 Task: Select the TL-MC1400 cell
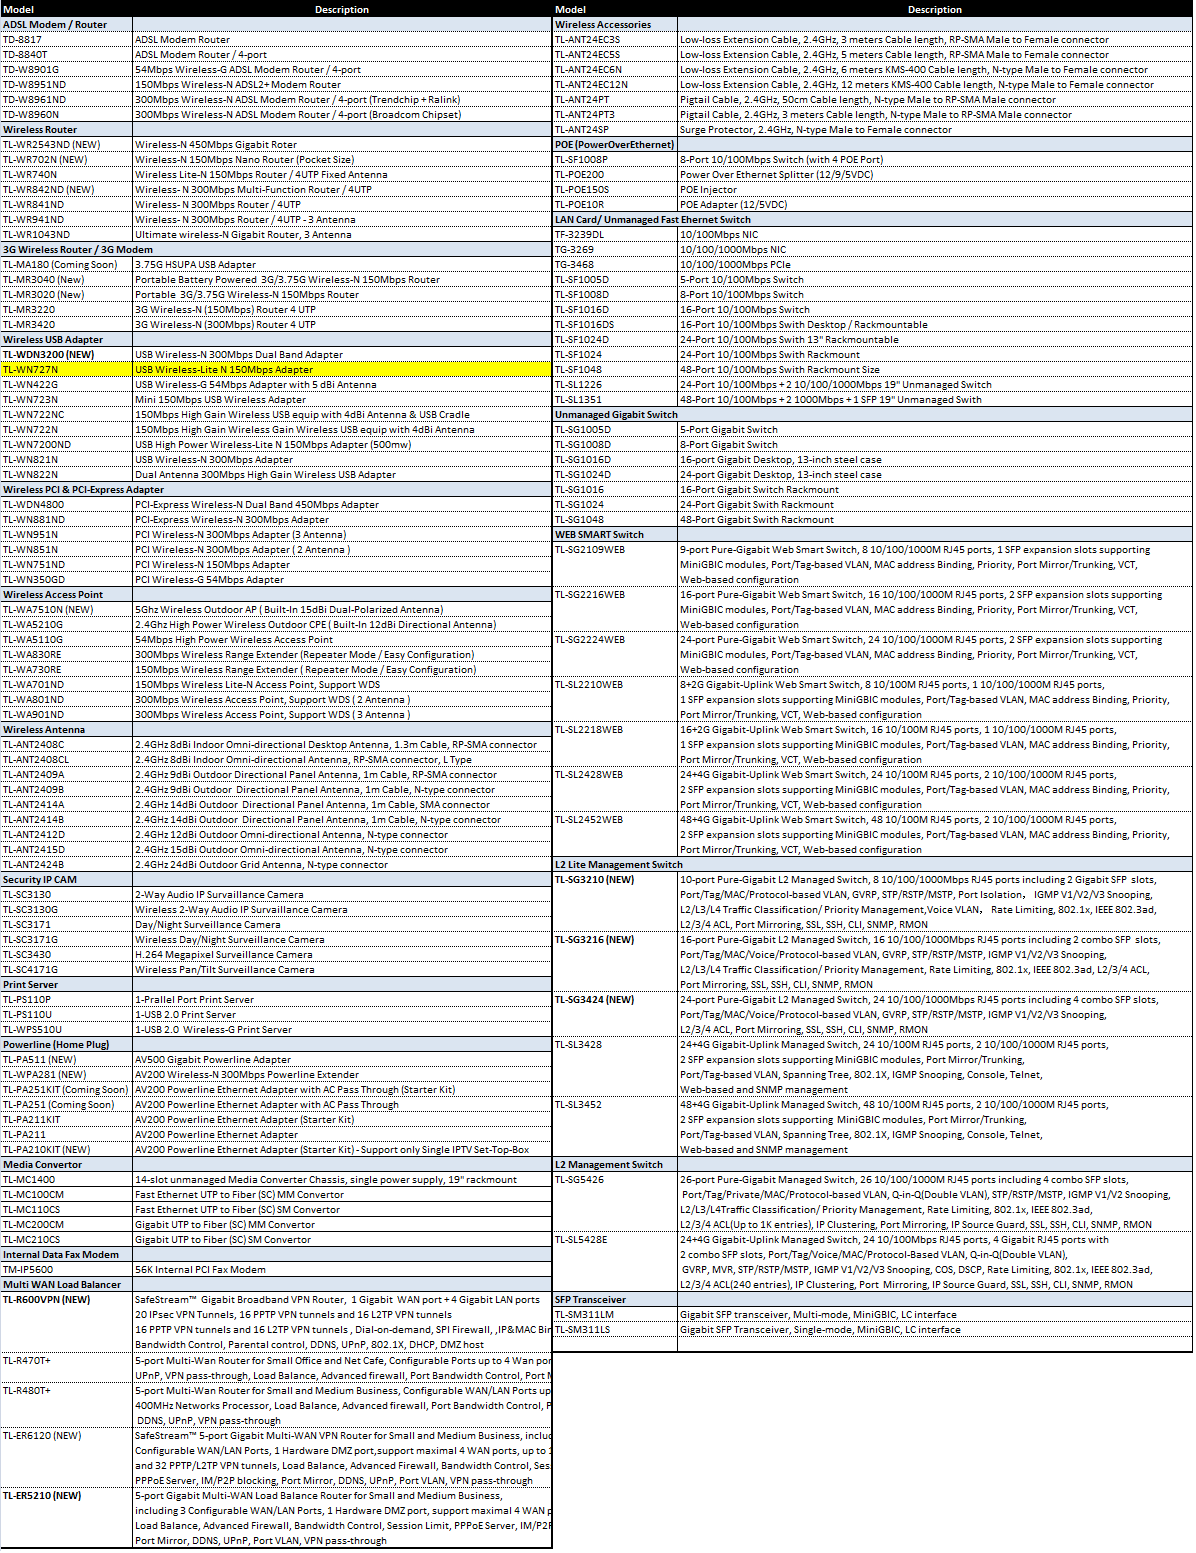pyautogui.click(x=66, y=1180)
